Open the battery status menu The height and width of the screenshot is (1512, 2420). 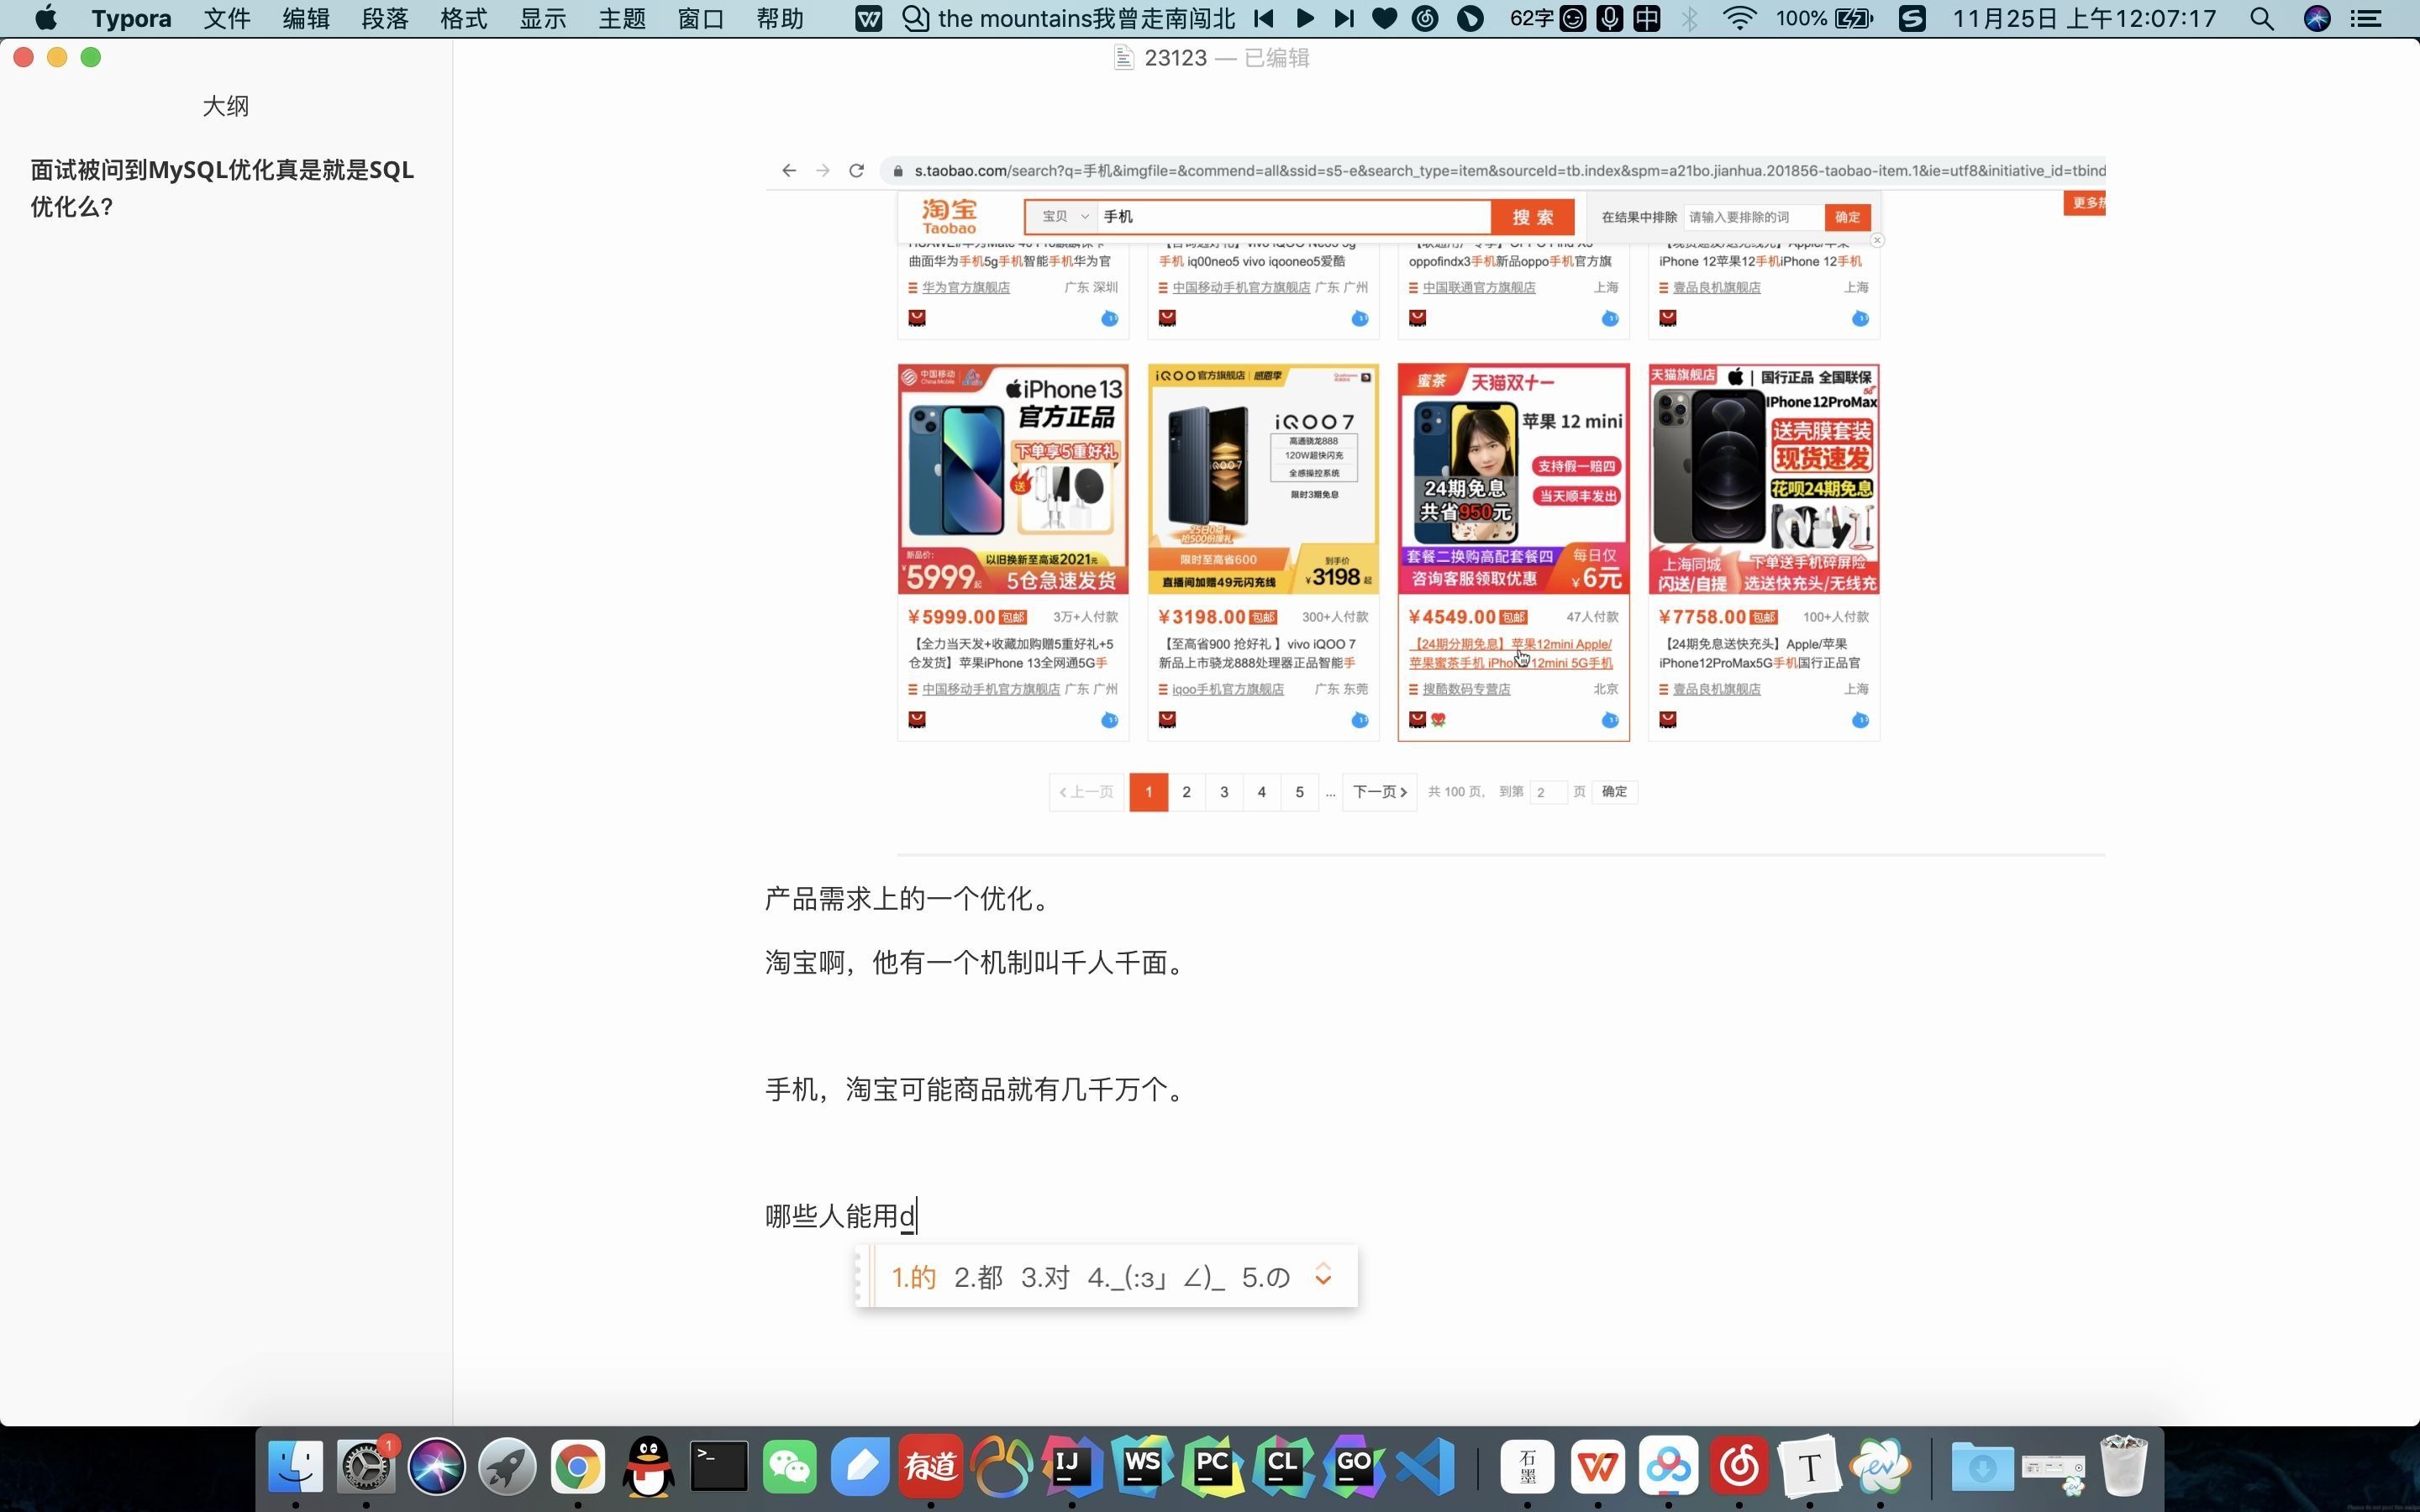(1825, 18)
